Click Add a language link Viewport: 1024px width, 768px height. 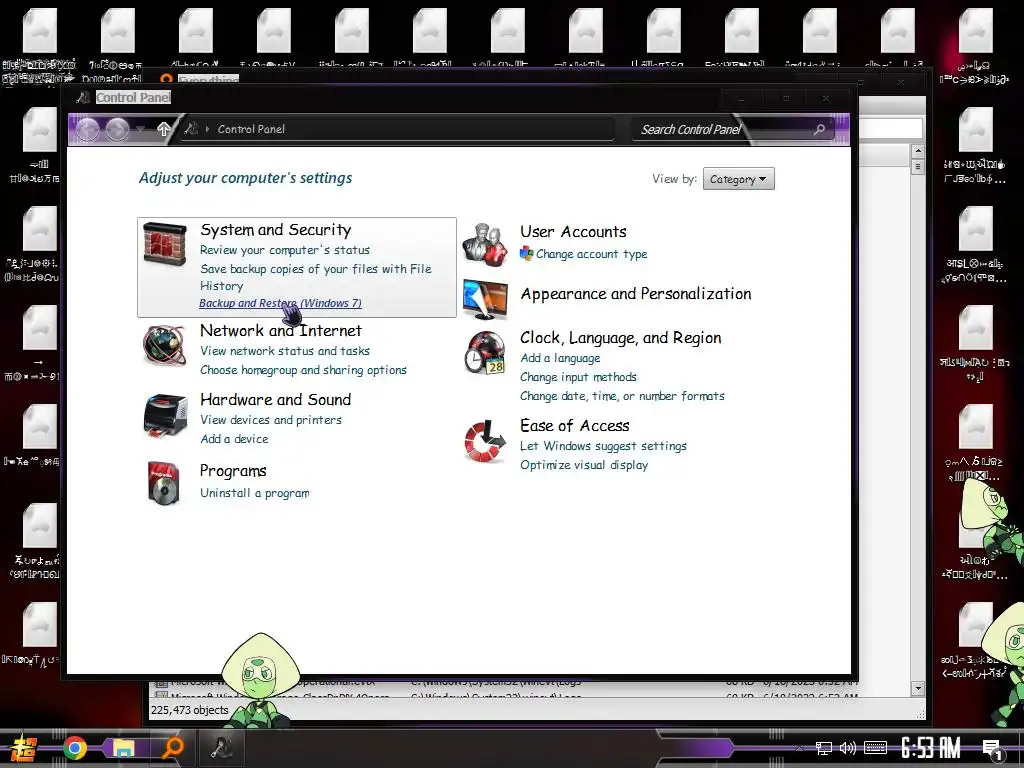point(560,358)
